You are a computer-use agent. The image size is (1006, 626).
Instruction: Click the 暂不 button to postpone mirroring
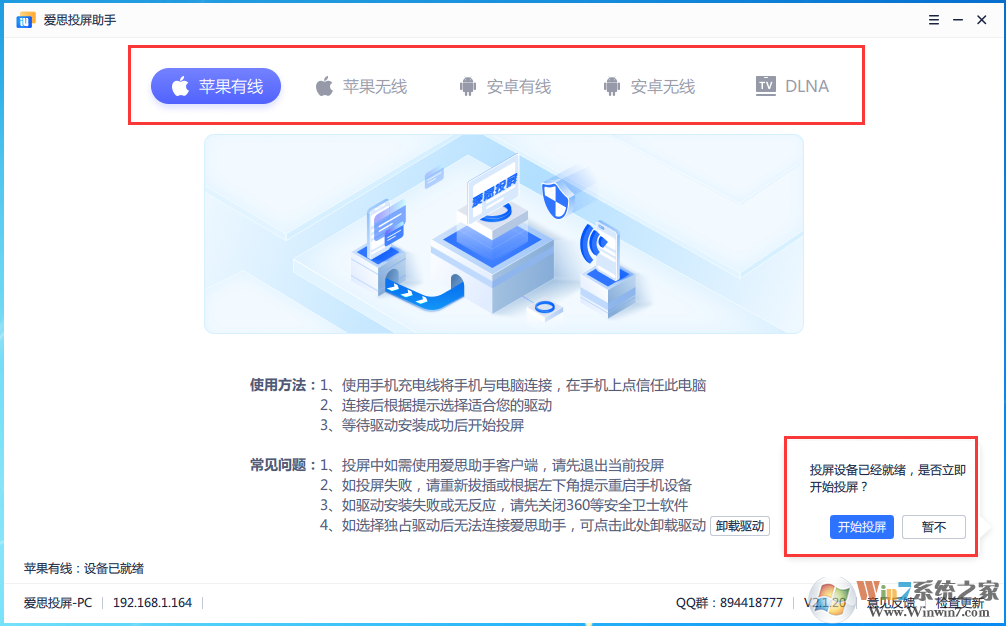point(933,526)
